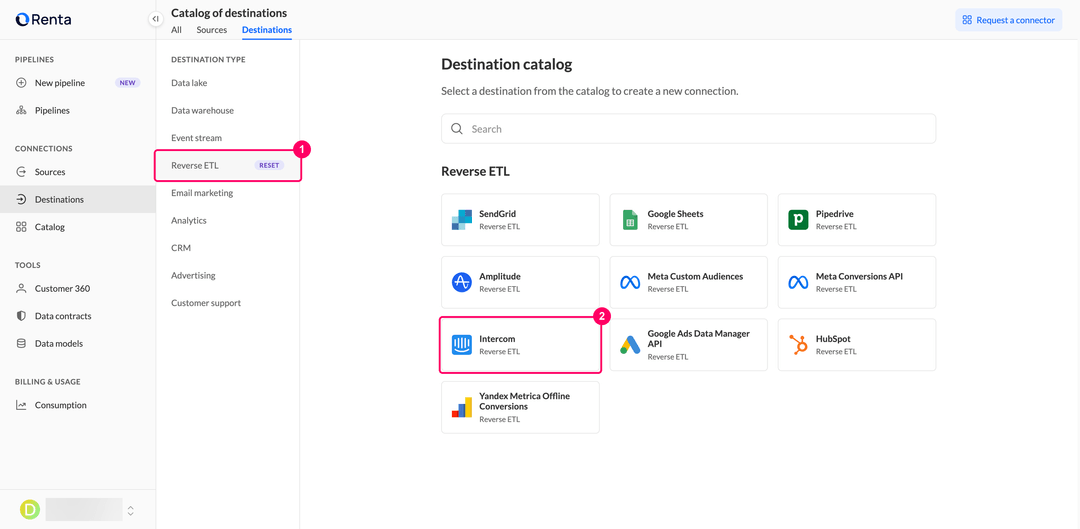Open the account switcher chevrons

pyautogui.click(x=131, y=510)
